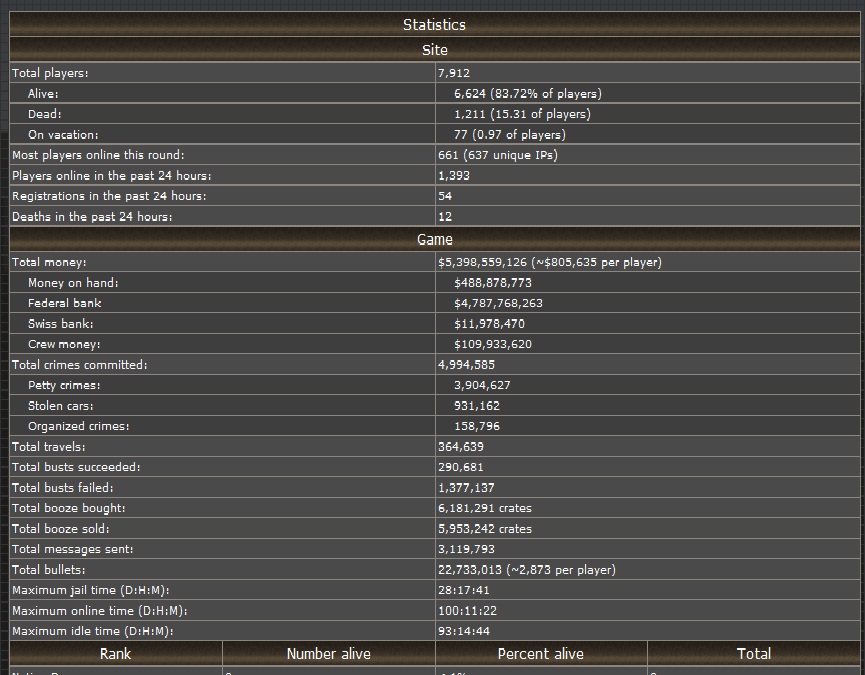Screen dimensions: 865x675
Task: Click 'Maximum jail time (D:H:M):' label
Action: tap(90, 590)
